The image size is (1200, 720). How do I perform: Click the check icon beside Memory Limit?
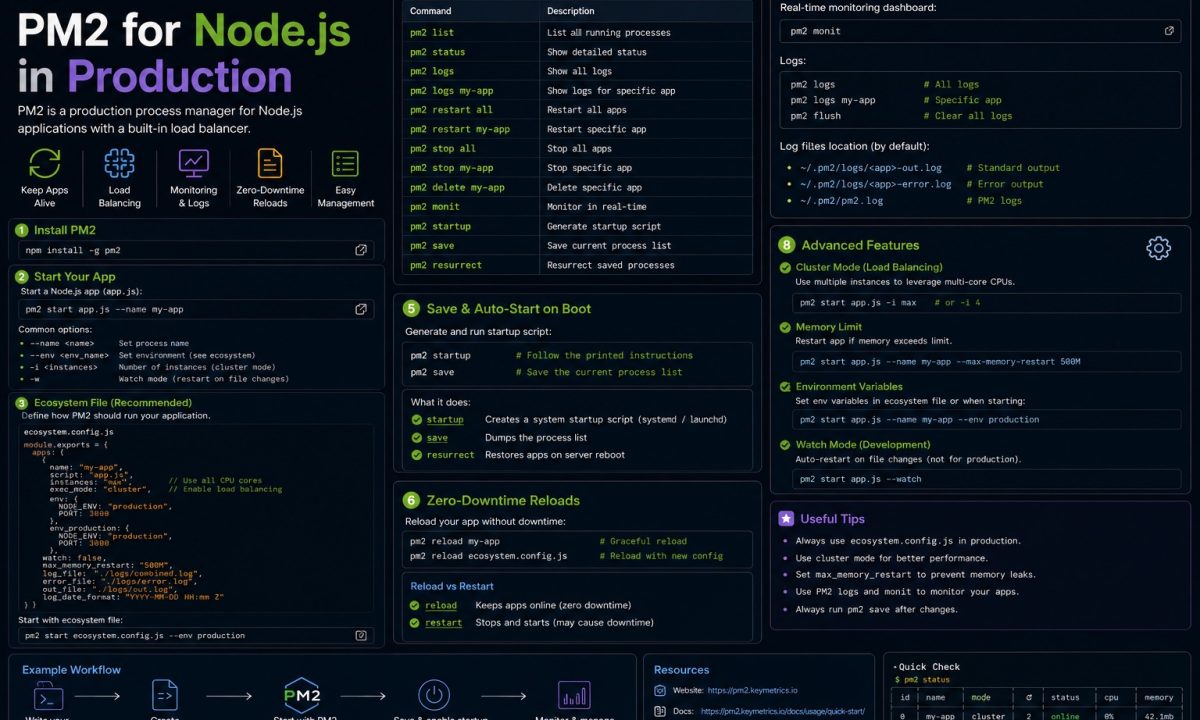[785, 327]
